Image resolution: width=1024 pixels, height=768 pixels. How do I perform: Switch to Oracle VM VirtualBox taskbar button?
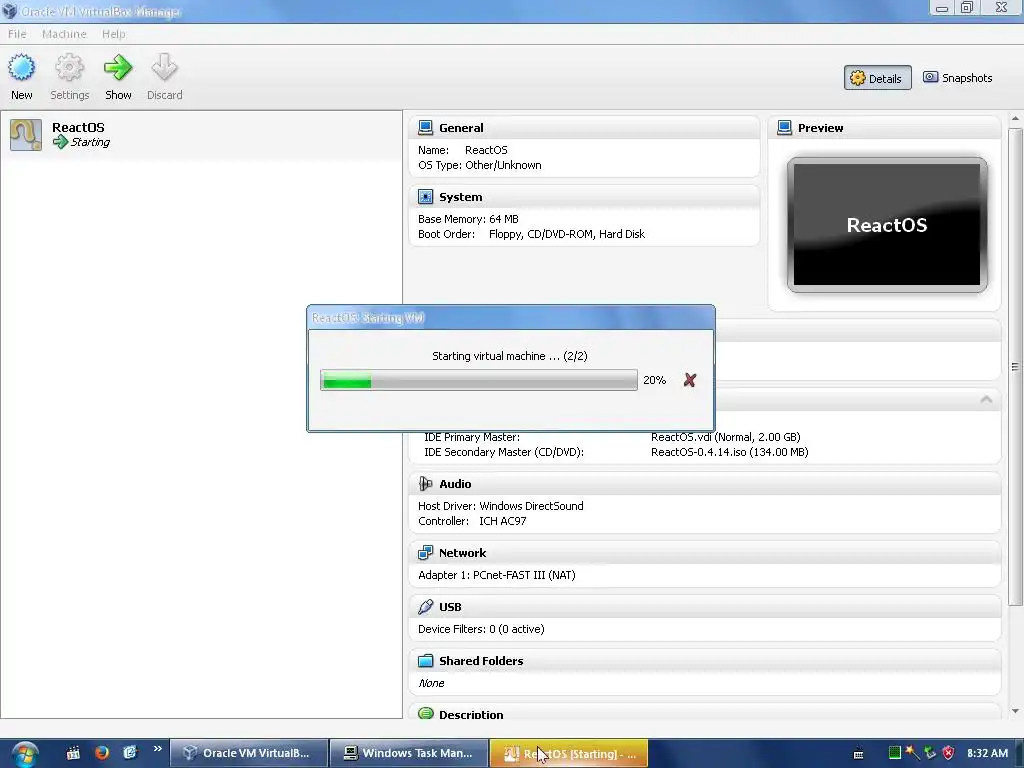click(x=248, y=753)
